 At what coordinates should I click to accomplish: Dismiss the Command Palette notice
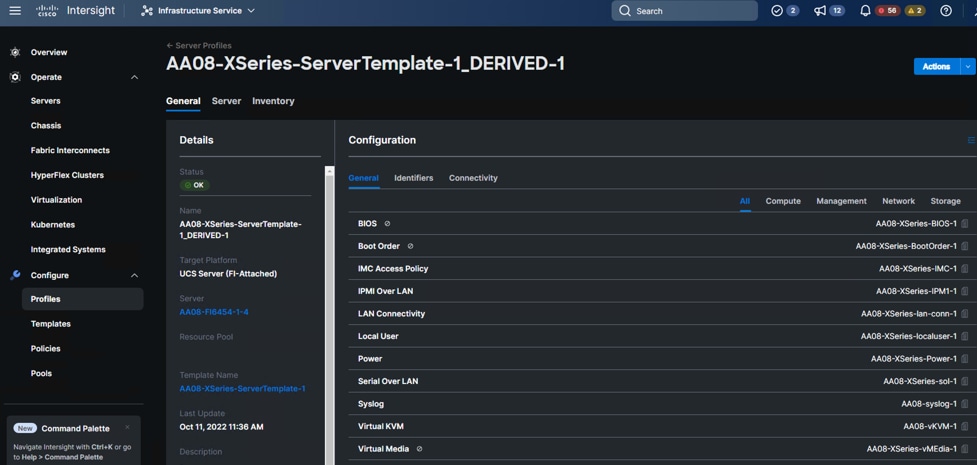pos(127,427)
